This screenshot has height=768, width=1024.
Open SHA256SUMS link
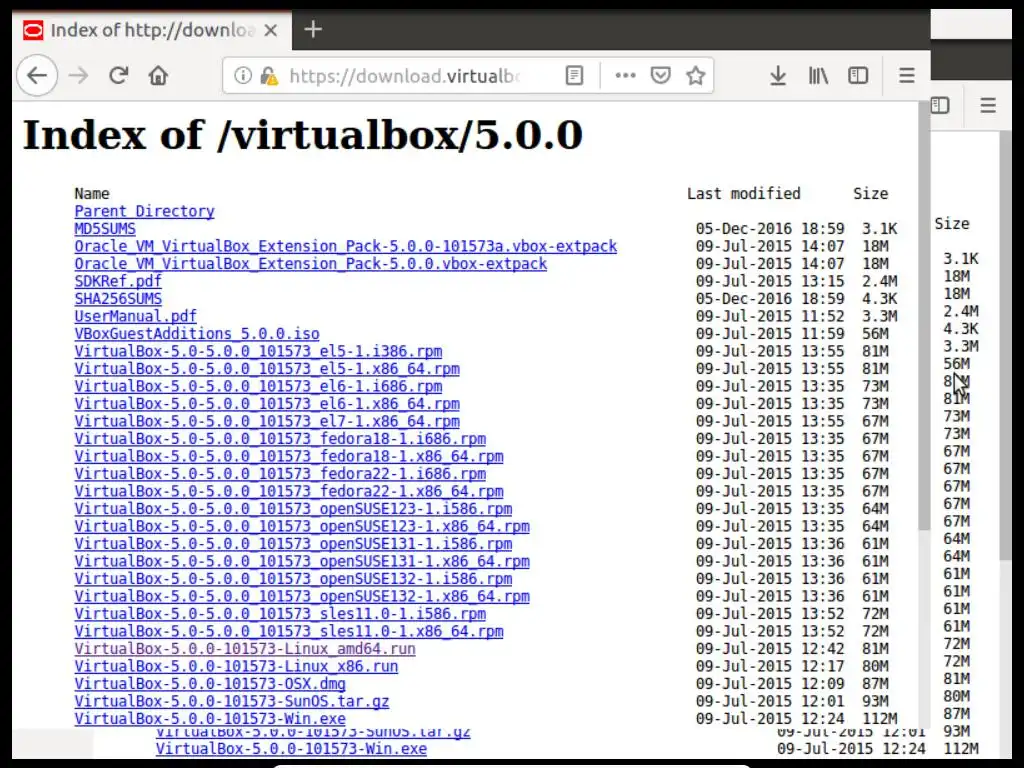pos(118,298)
